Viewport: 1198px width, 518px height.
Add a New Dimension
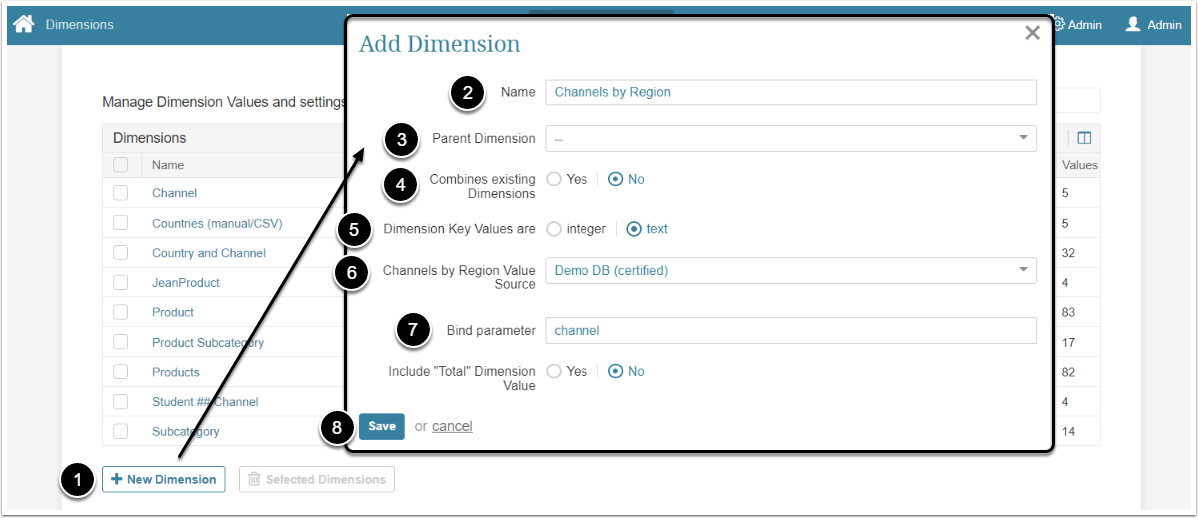pyautogui.click(x=164, y=480)
